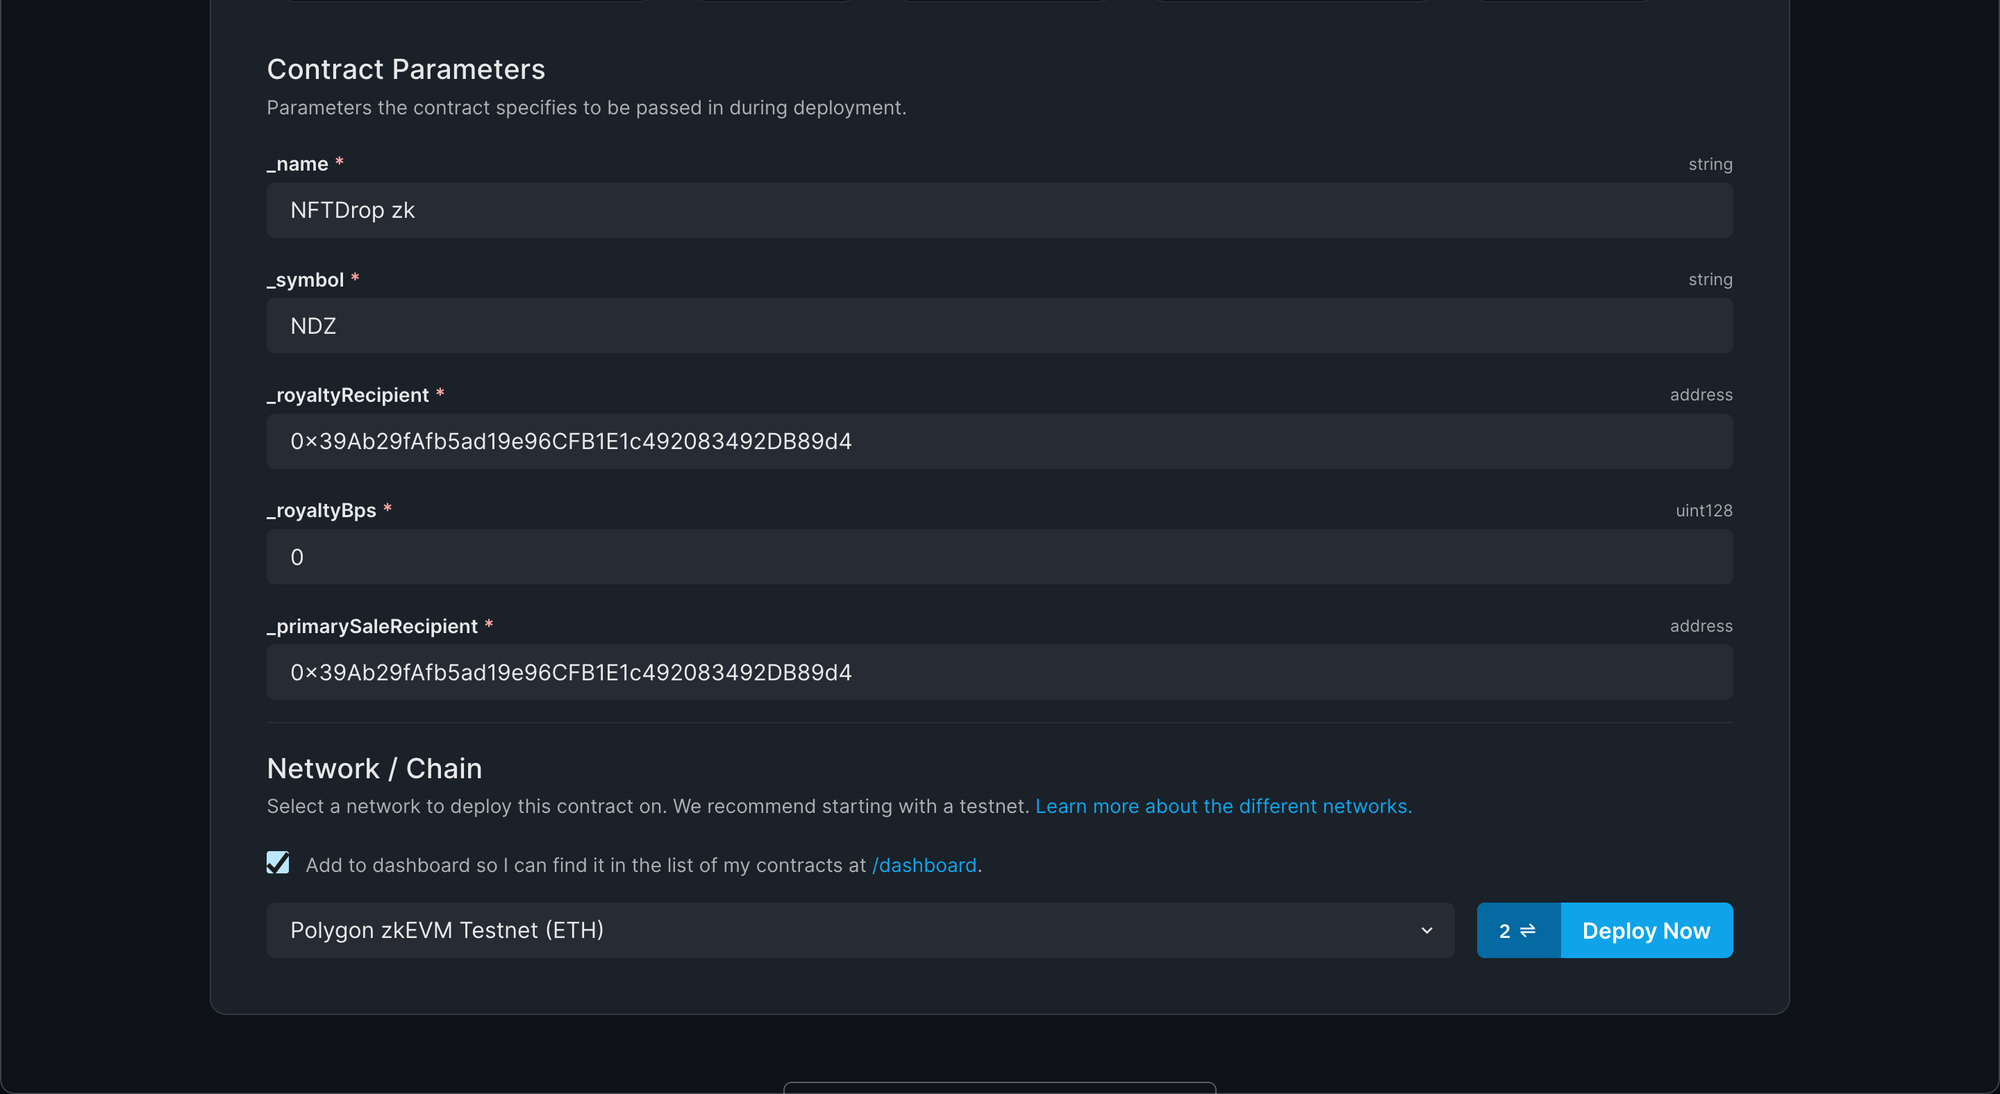Click the Network / Chain section header
Screen dimensions: 2000x1094
click(x=374, y=768)
